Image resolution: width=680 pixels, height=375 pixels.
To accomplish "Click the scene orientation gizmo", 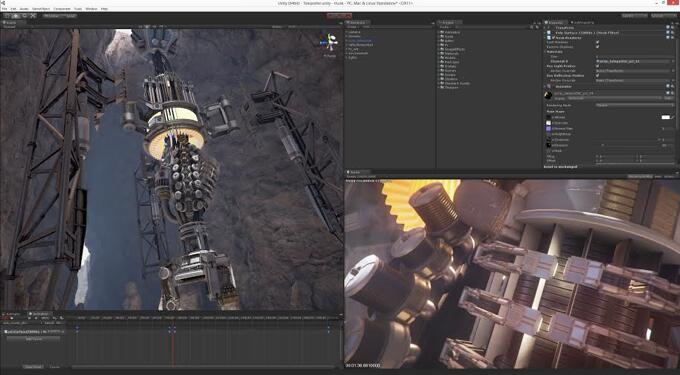I will coord(330,42).
